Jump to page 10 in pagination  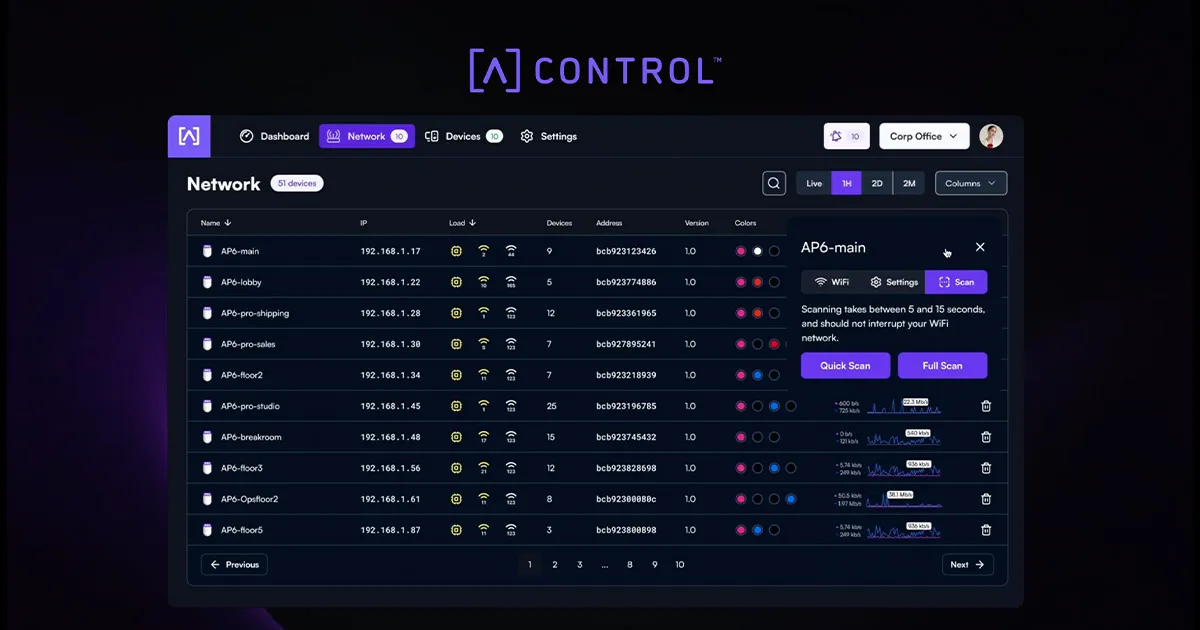[x=680, y=565]
